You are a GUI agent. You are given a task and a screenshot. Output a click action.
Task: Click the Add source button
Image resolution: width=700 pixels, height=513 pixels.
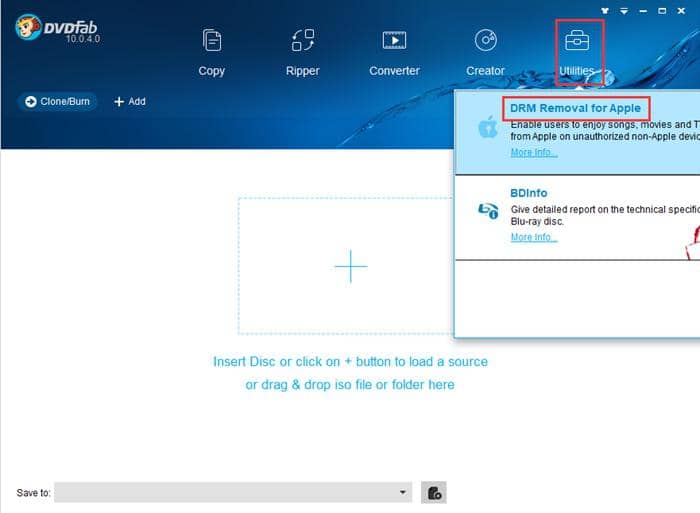[x=130, y=102]
